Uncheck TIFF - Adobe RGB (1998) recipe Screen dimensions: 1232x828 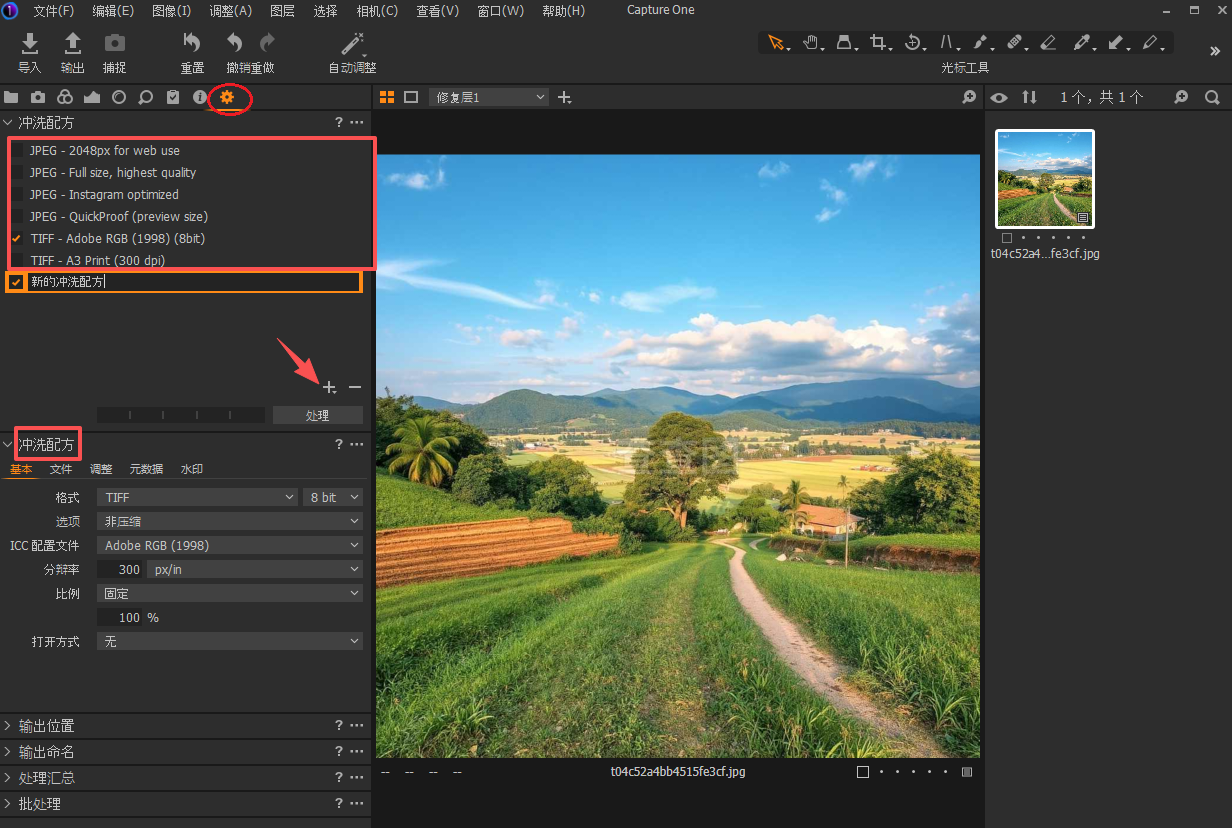pos(17,239)
